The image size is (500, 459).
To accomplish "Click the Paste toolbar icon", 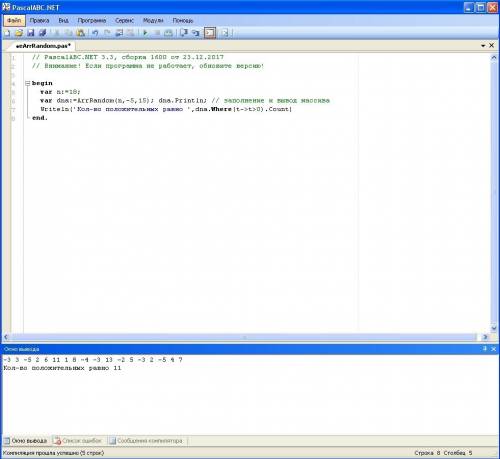I will pos(80,33).
